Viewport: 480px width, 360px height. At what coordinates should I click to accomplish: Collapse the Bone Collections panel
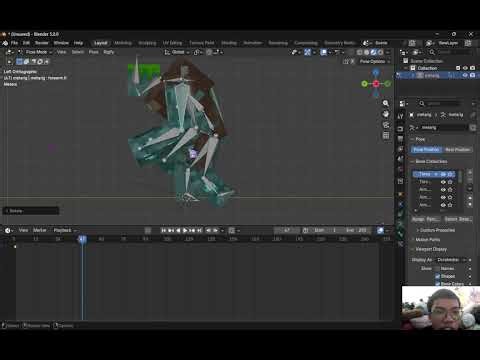tap(431, 161)
